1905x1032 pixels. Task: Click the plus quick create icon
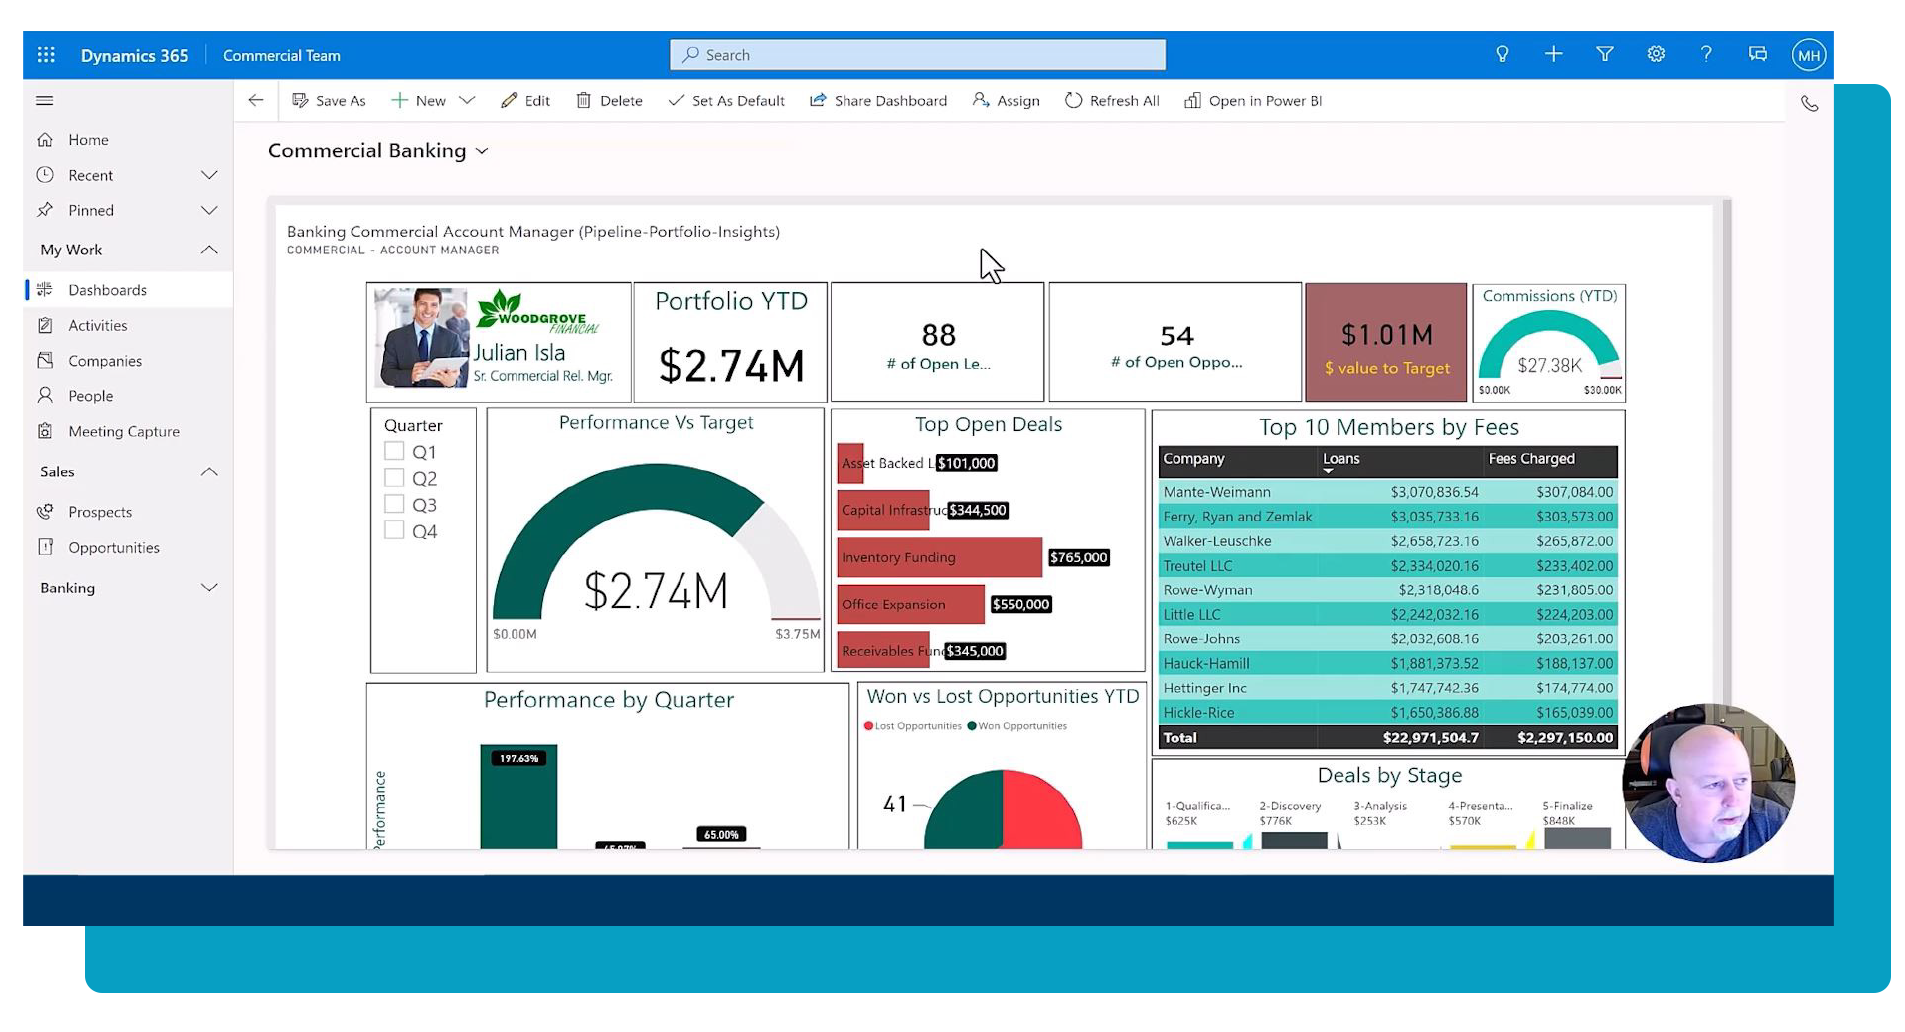coord(1553,54)
